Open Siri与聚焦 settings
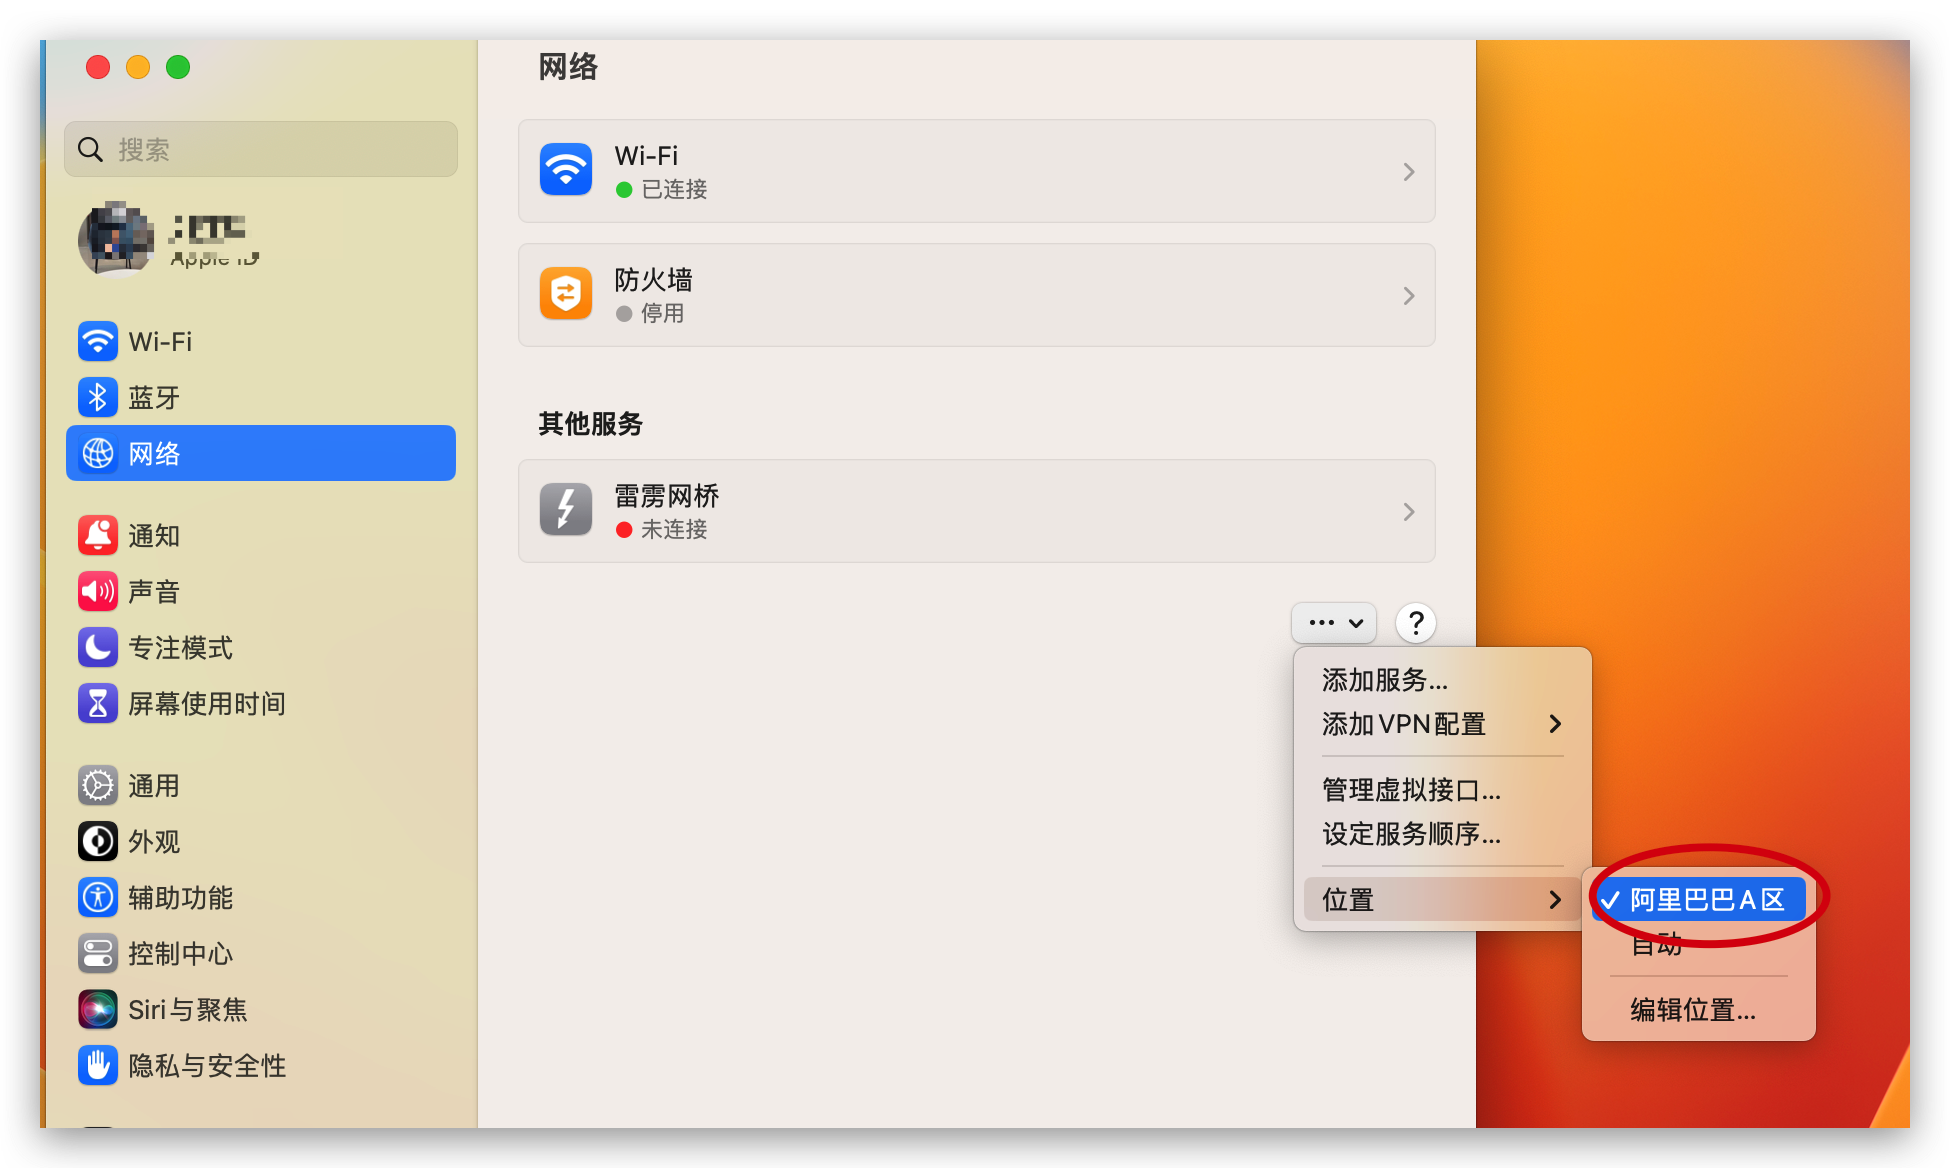This screenshot has width=1950, height=1168. pos(187,1010)
